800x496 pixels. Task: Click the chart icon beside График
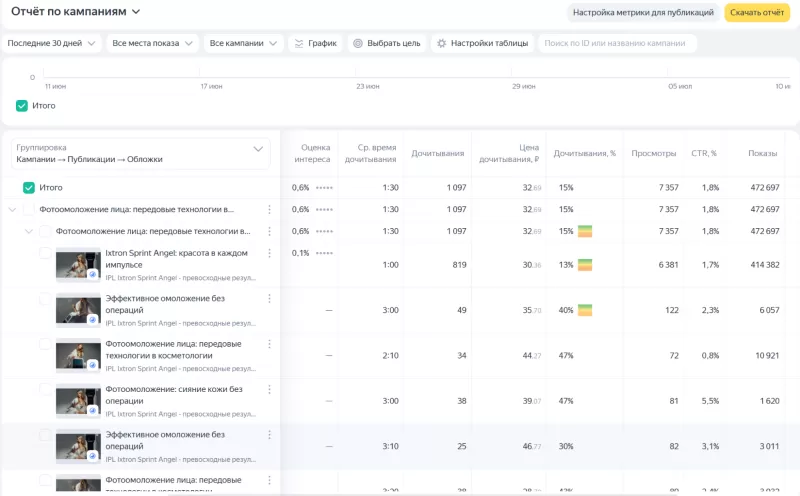[298, 44]
